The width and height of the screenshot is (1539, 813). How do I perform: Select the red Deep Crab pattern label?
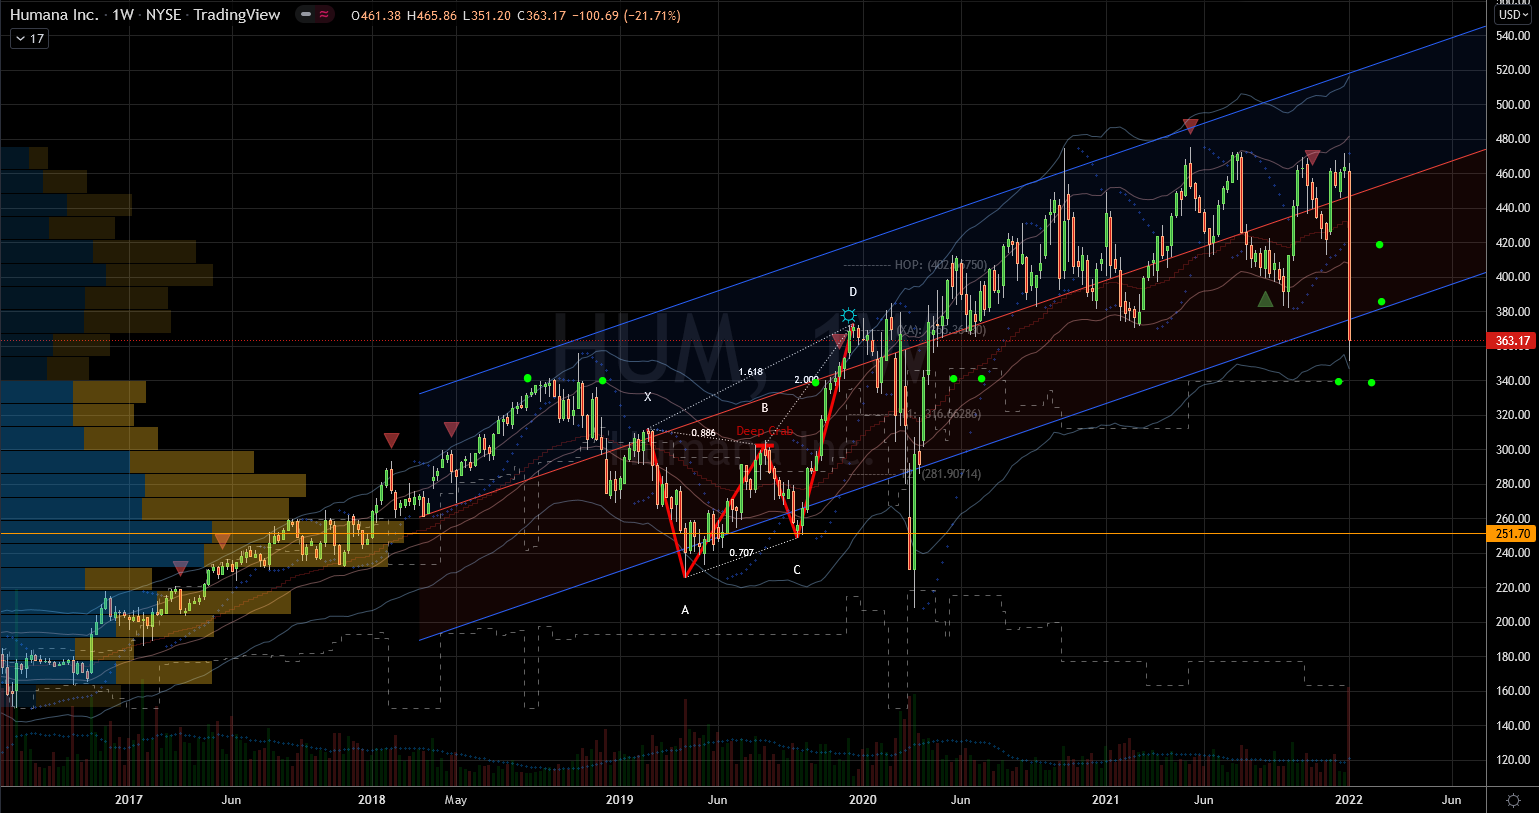click(x=765, y=431)
